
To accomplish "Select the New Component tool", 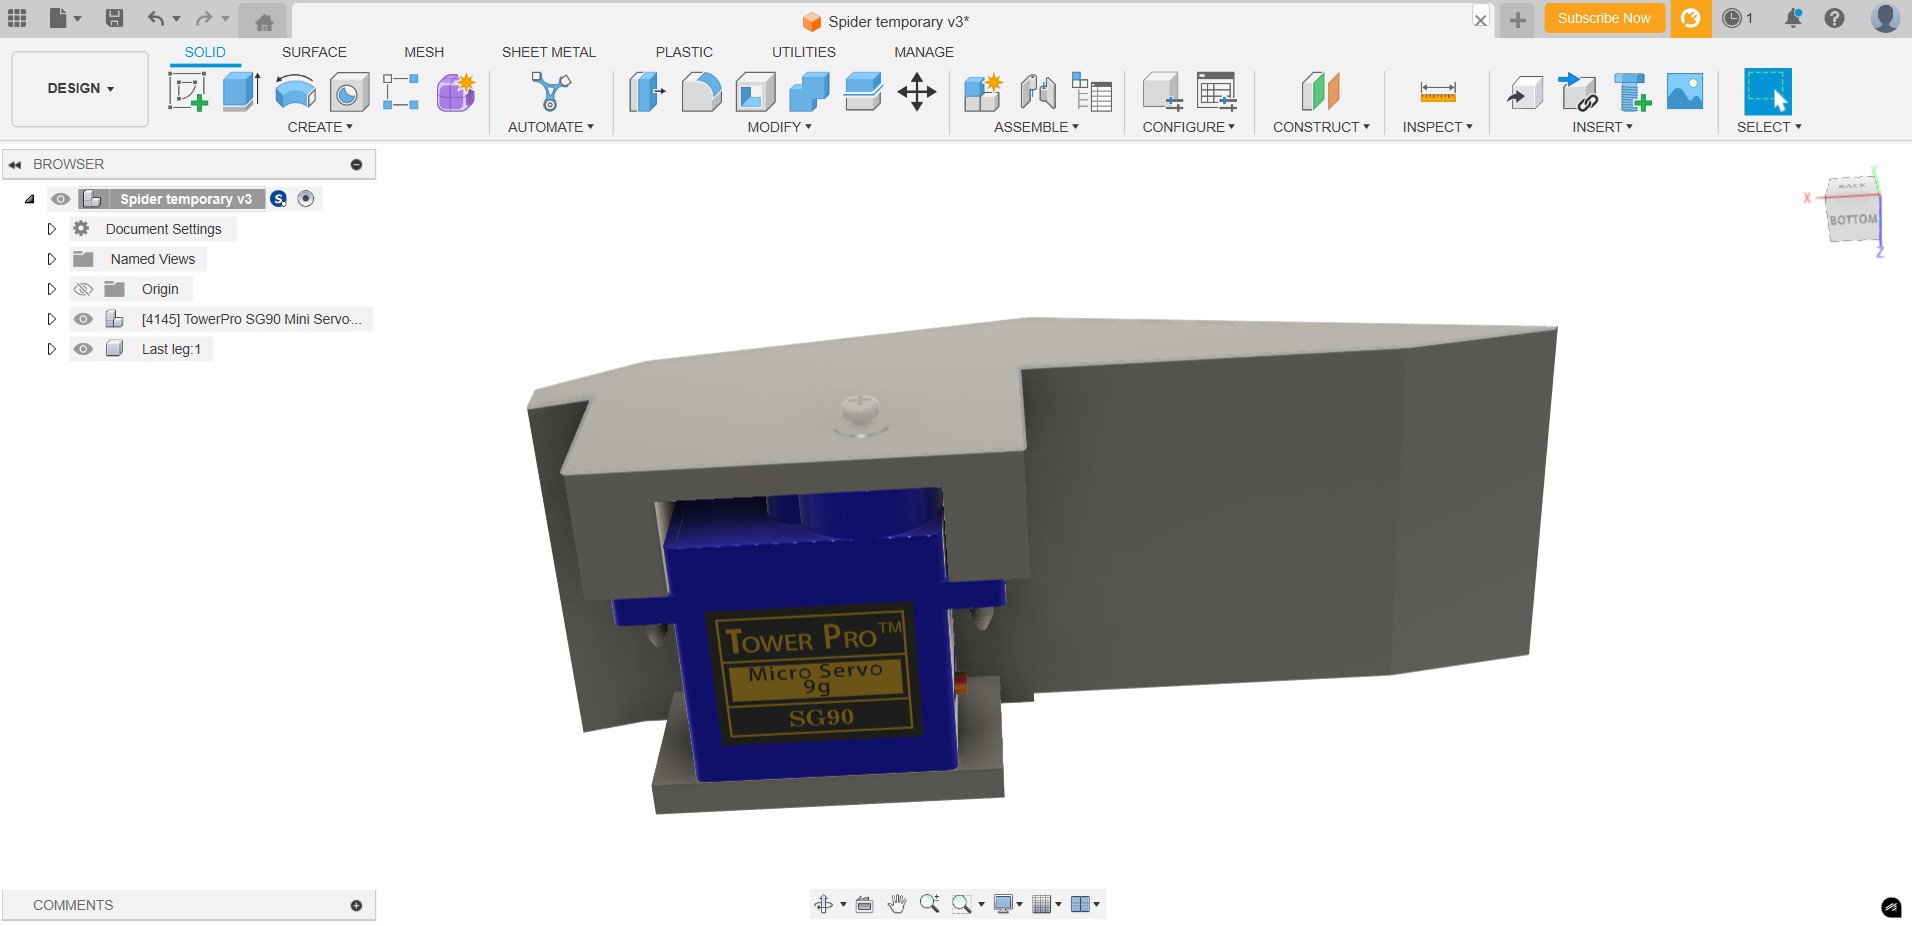I will (x=983, y=92).
